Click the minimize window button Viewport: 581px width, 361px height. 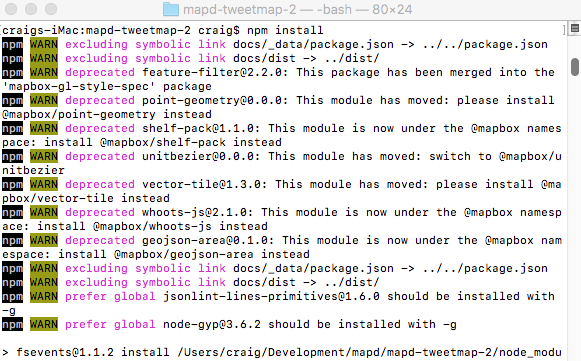coord(31,9)
